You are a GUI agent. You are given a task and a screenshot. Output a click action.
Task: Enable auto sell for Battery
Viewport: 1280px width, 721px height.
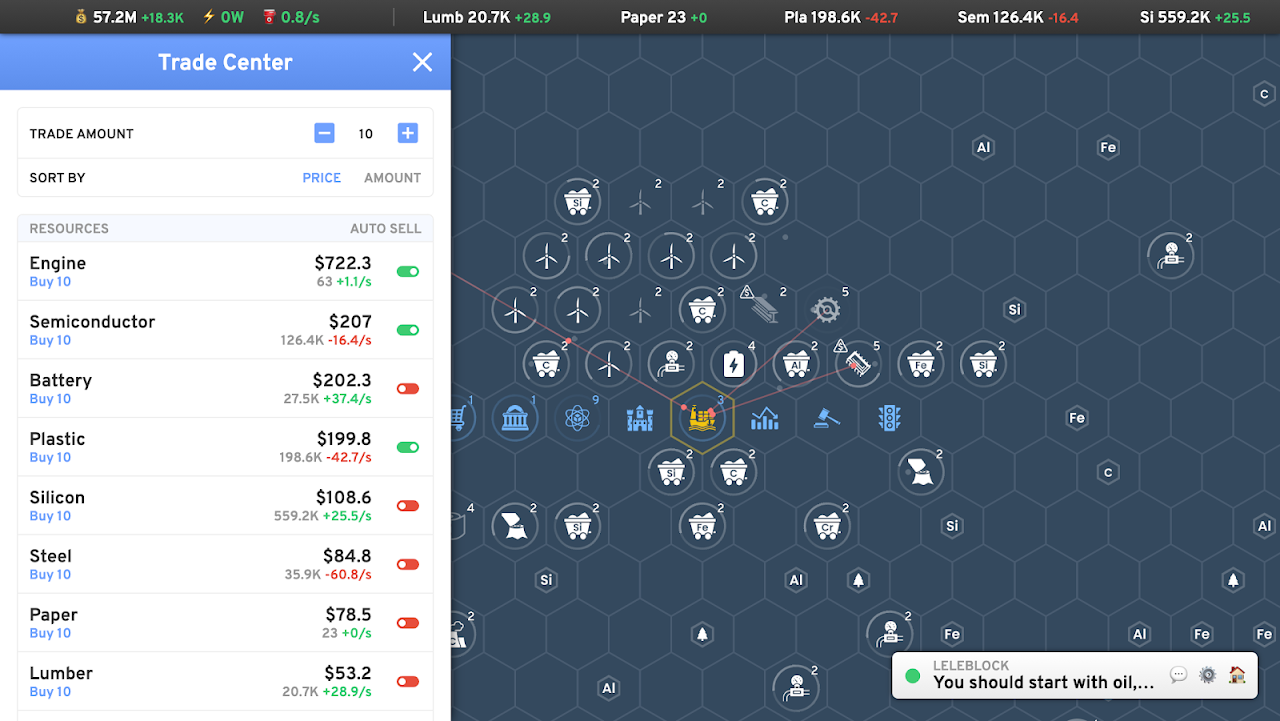(x=407, y=389)
